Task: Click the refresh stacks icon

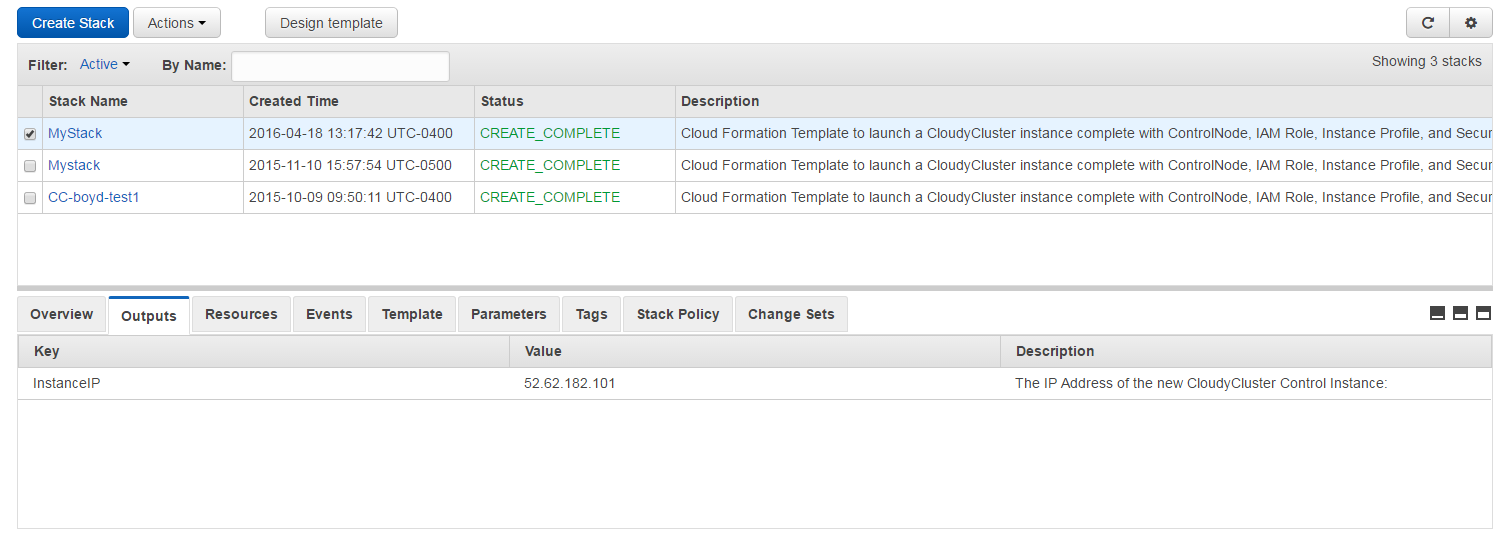Action: click(1427, 23)
